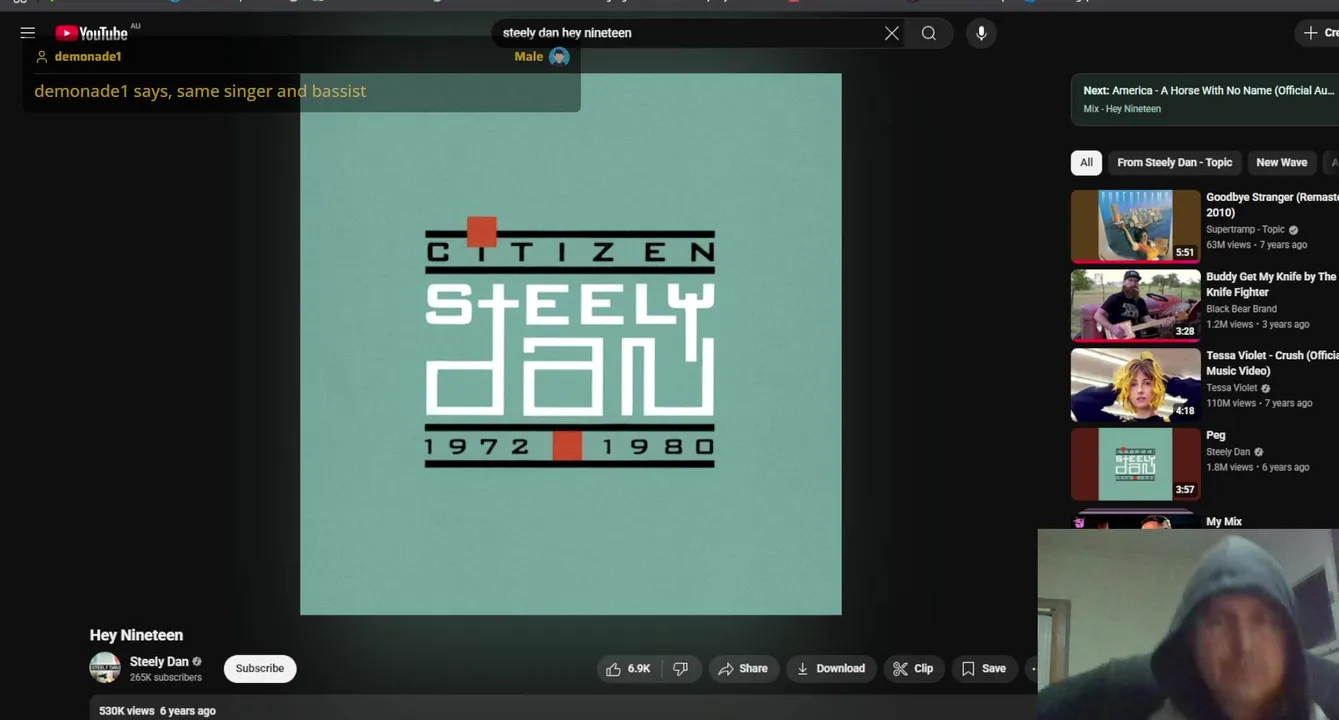1339x720 pixels.
Task: Open the Steely Dan channel name link
Action: 159,661
